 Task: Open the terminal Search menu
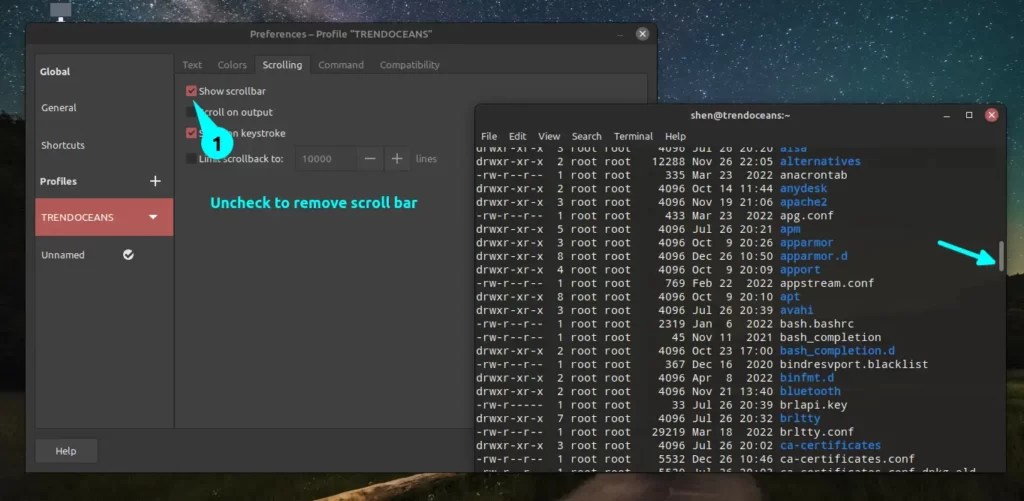(586, 137)
